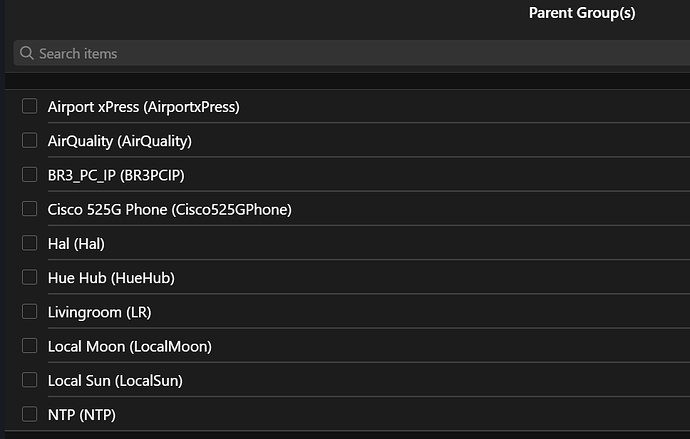Select the Local Sun checkbox

pyautogui.click(x=30, y=380)
